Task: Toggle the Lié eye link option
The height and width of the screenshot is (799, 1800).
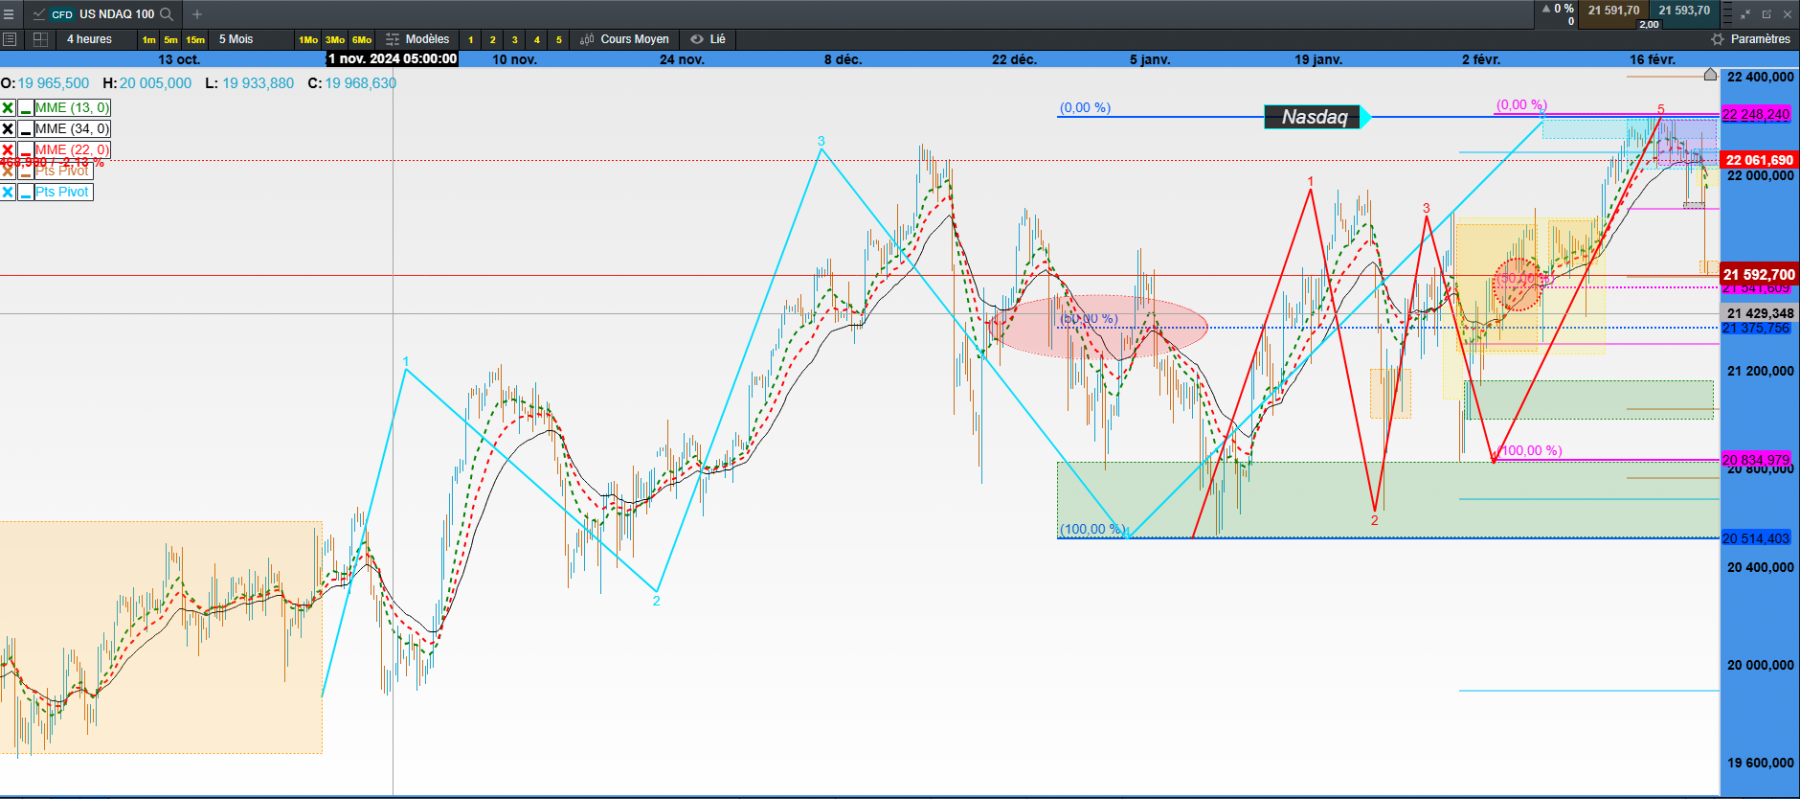Action: (x=709, y=39)
